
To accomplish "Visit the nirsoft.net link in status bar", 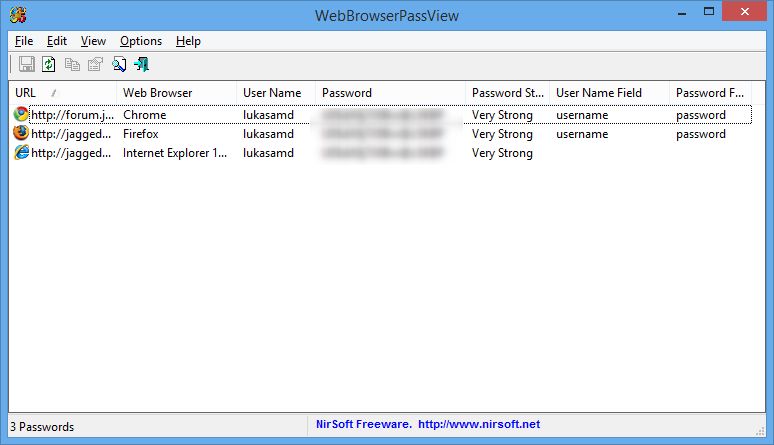I will (478, 425).
